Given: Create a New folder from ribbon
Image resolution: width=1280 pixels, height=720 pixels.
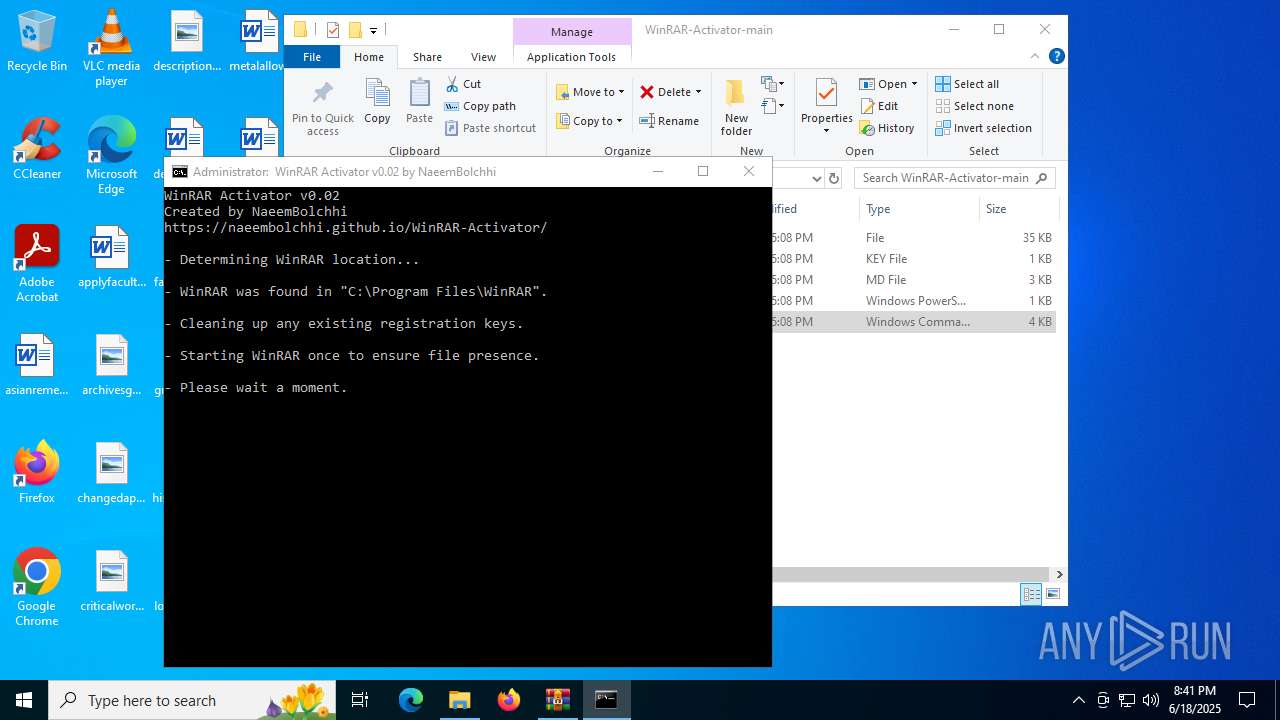Looking at the screenshot, I should point(736,107).
